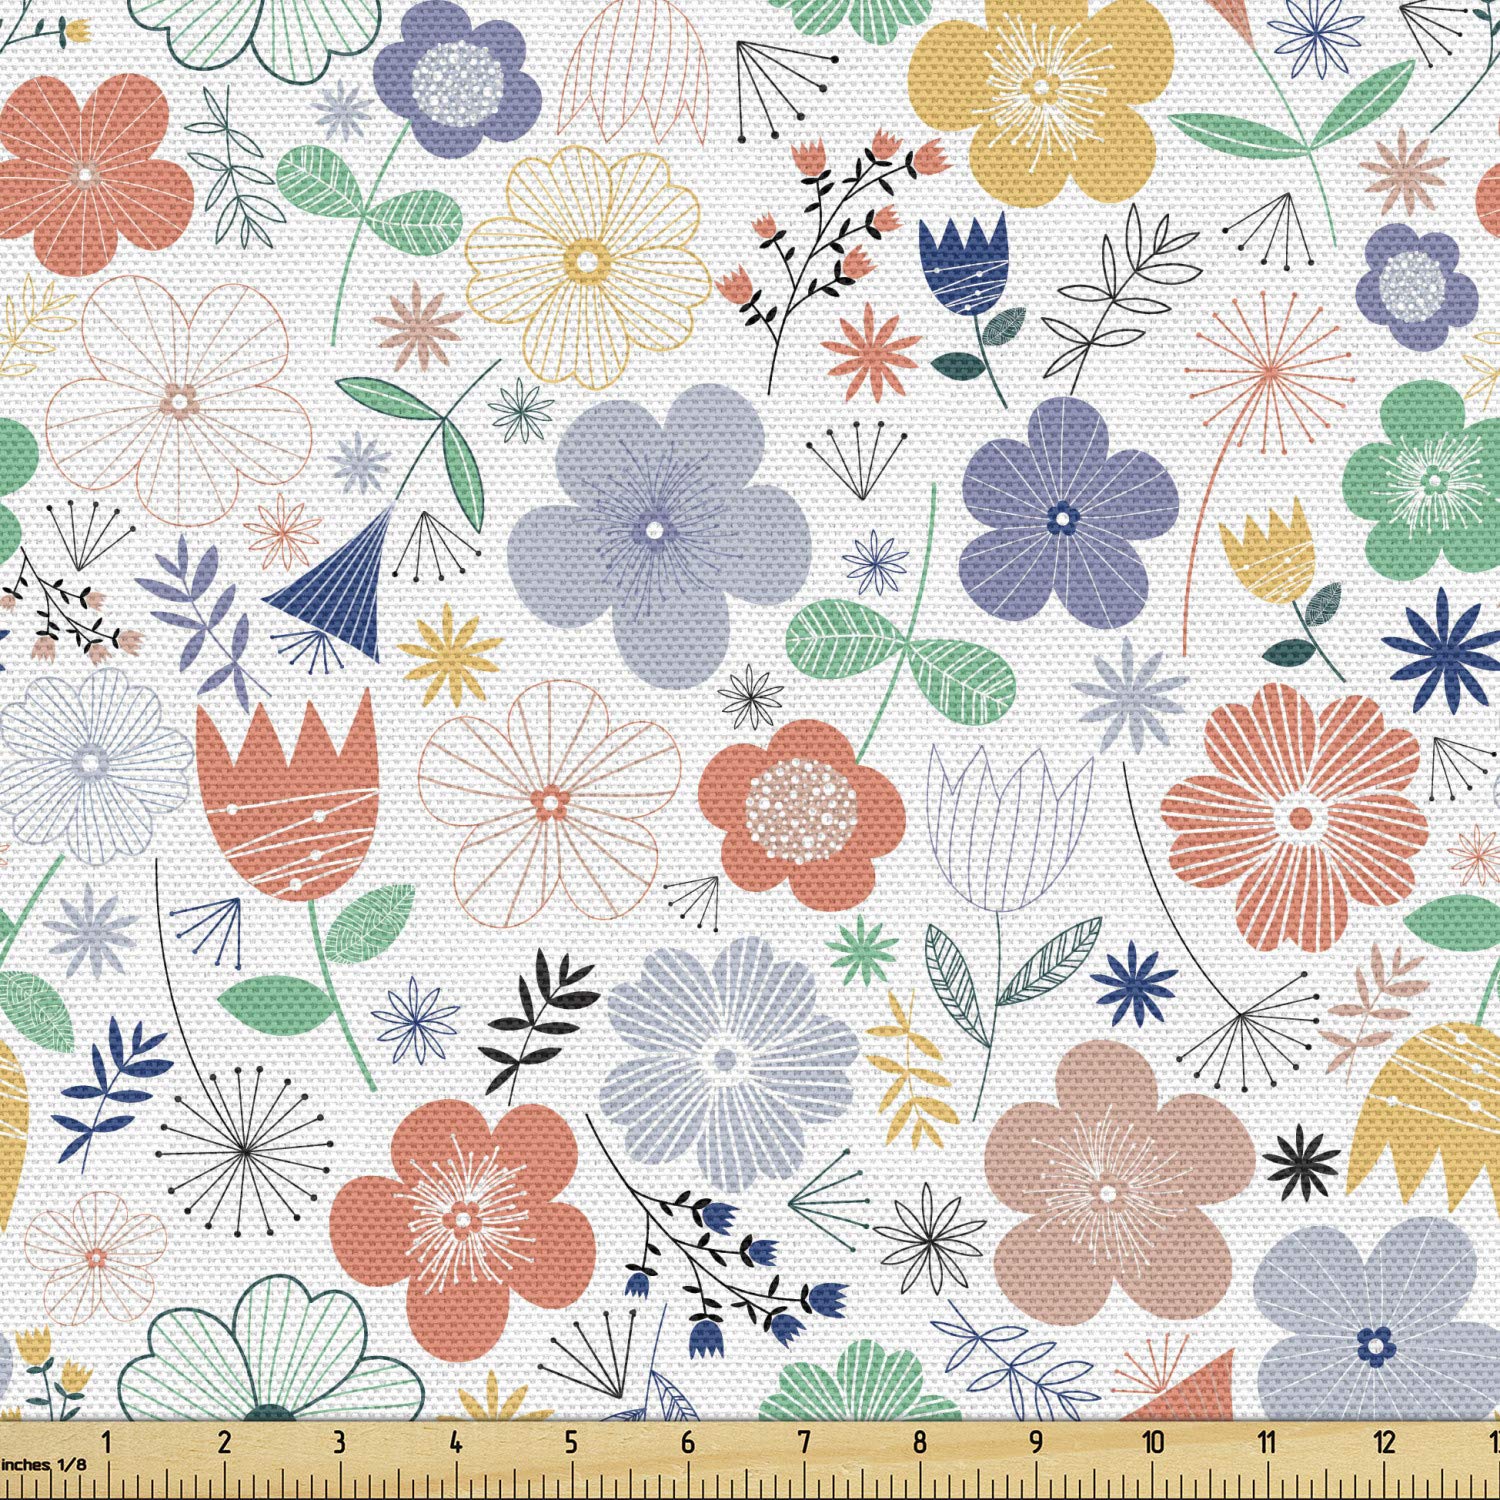
Task: Click the number 7 on the ruler
Action: click(x=803, y=1441)
